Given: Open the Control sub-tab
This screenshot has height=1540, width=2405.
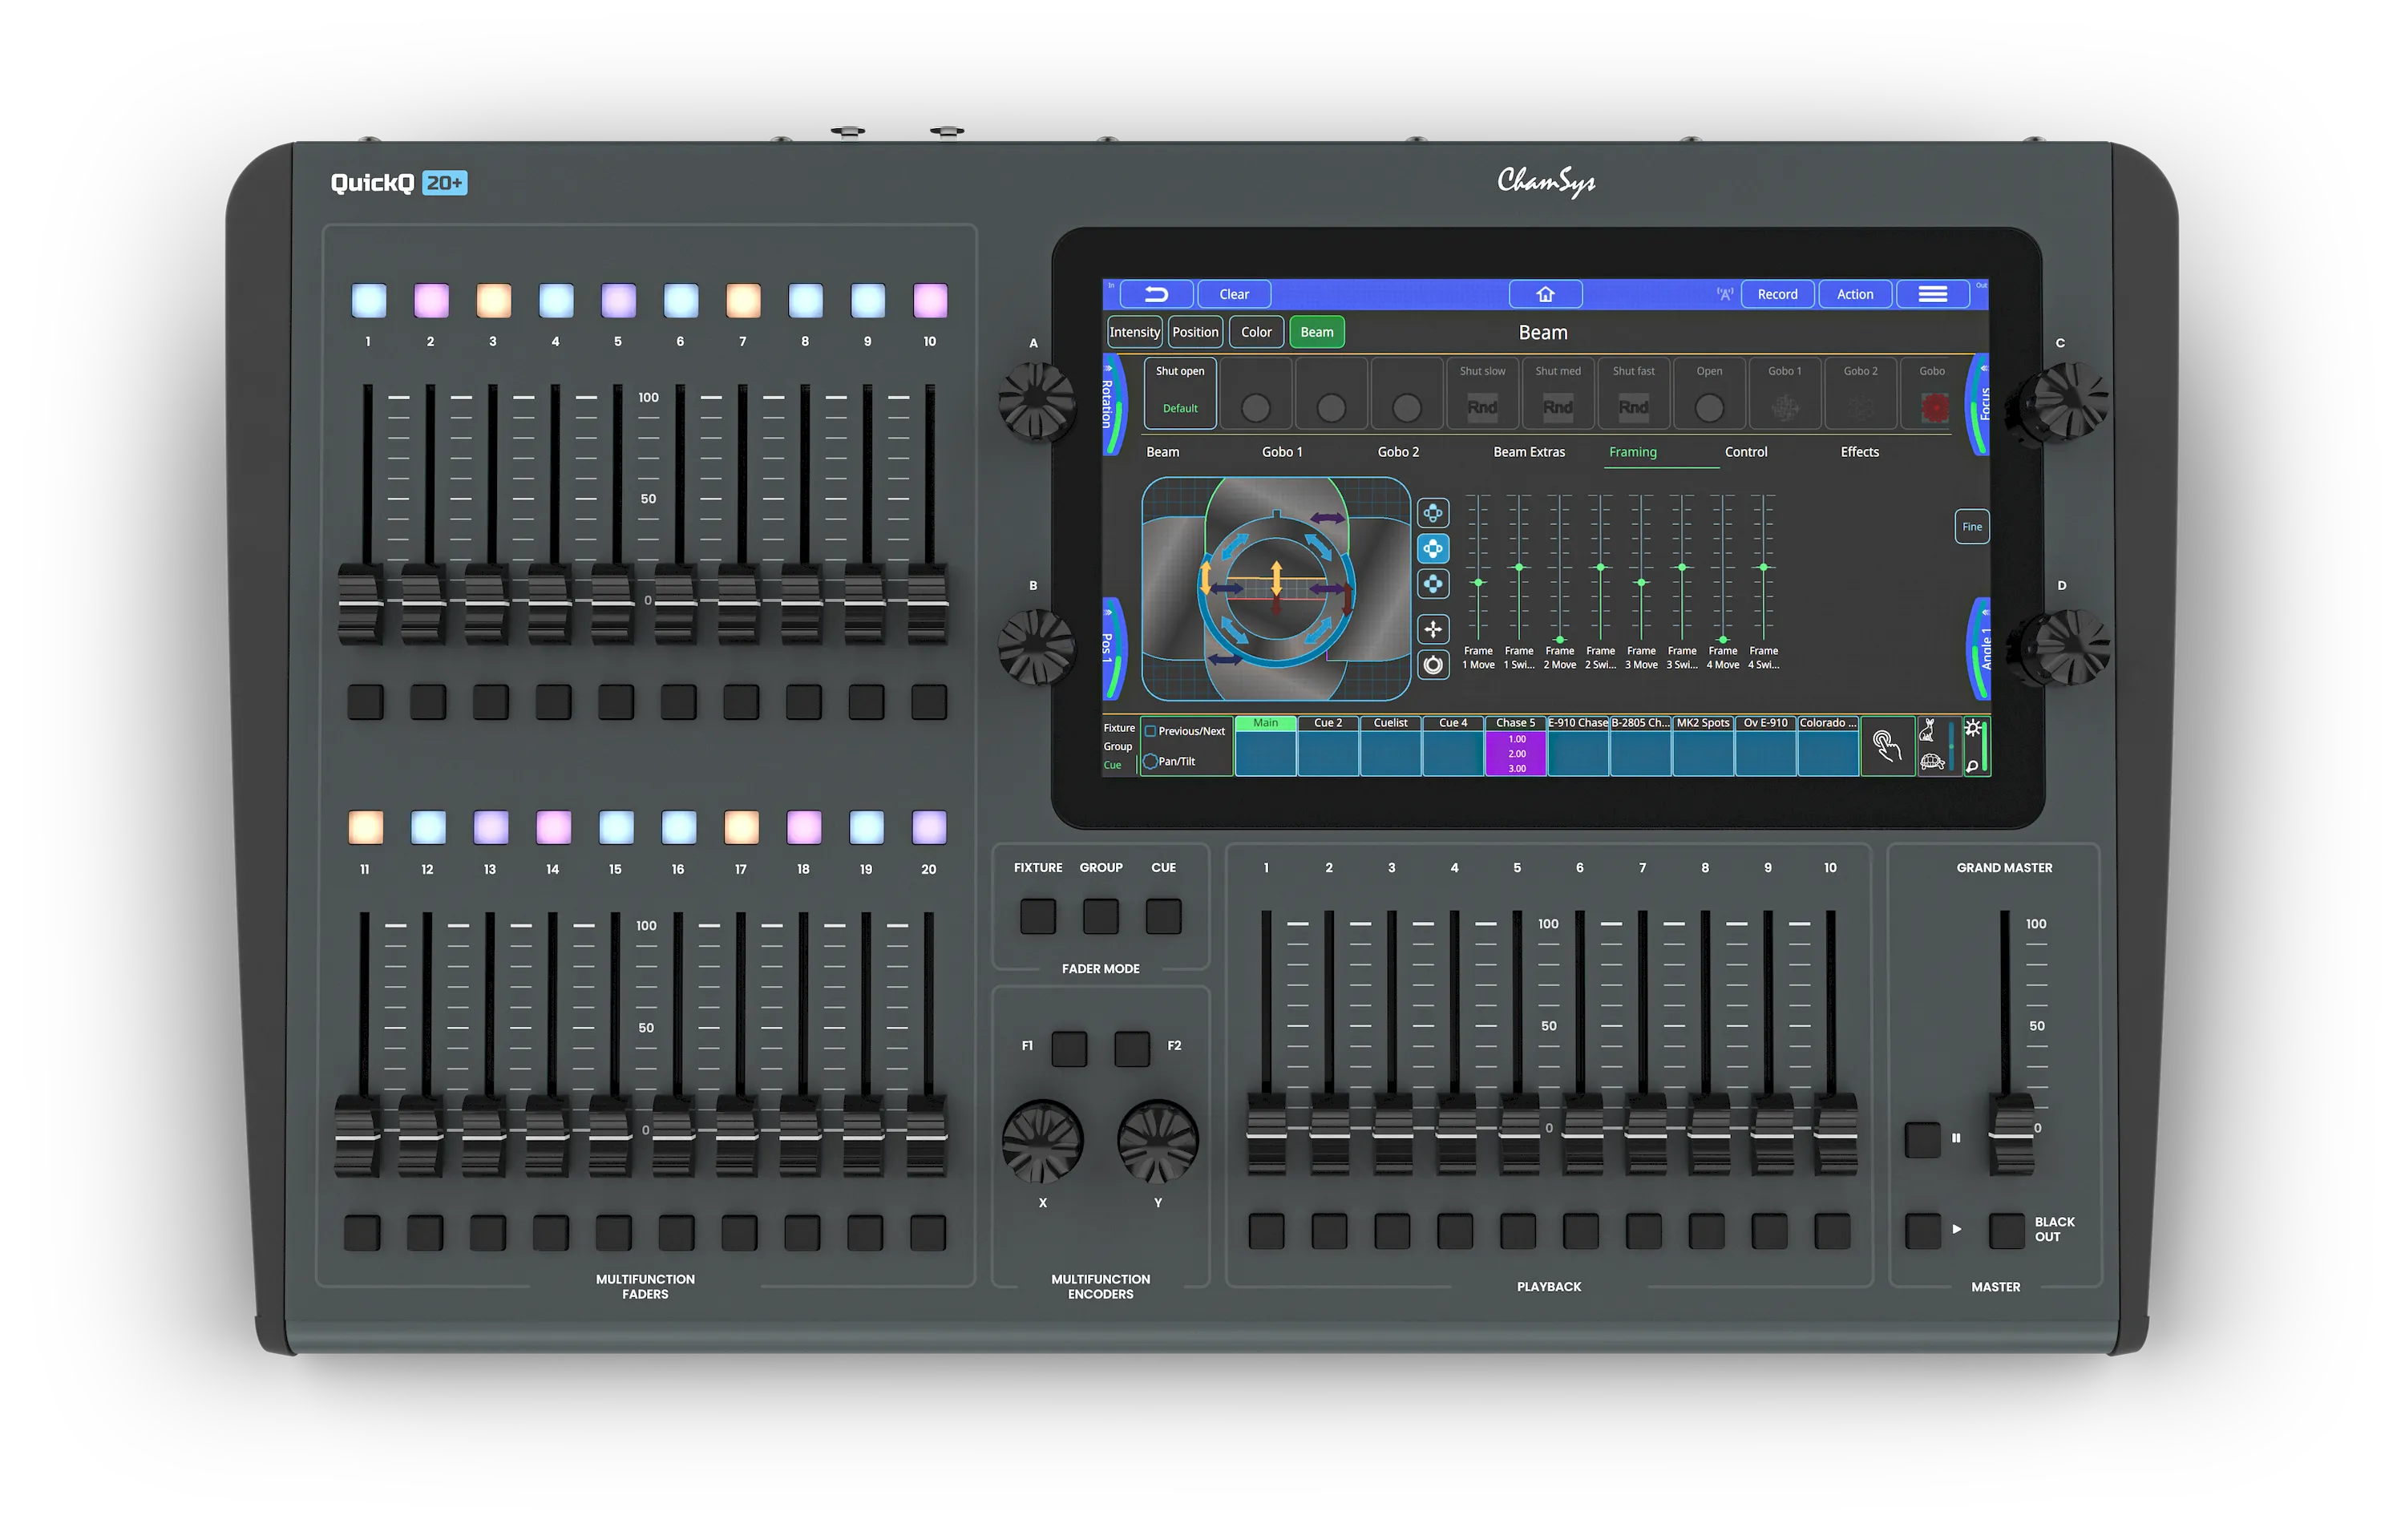Looking at the screenshot, I should pos(1746,452).
